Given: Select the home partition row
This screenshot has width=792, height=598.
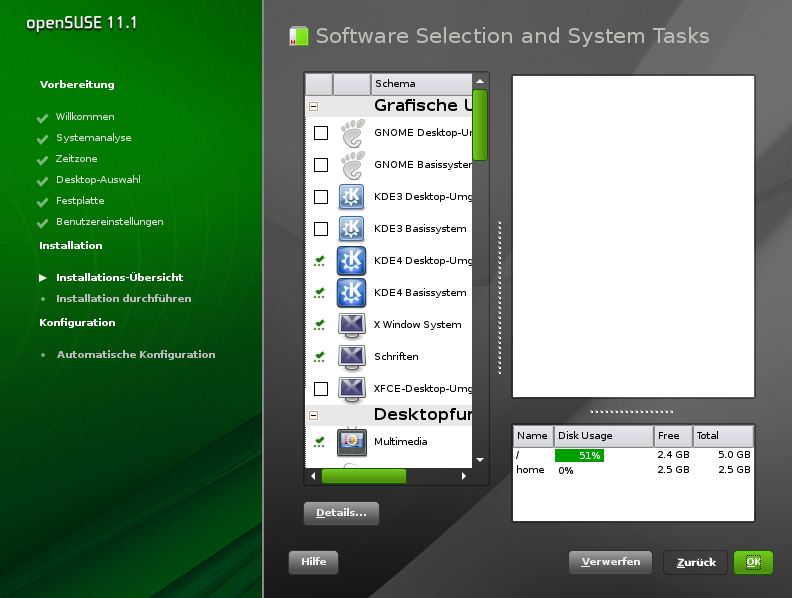Looking at the screenshot, I should point(633,470).
